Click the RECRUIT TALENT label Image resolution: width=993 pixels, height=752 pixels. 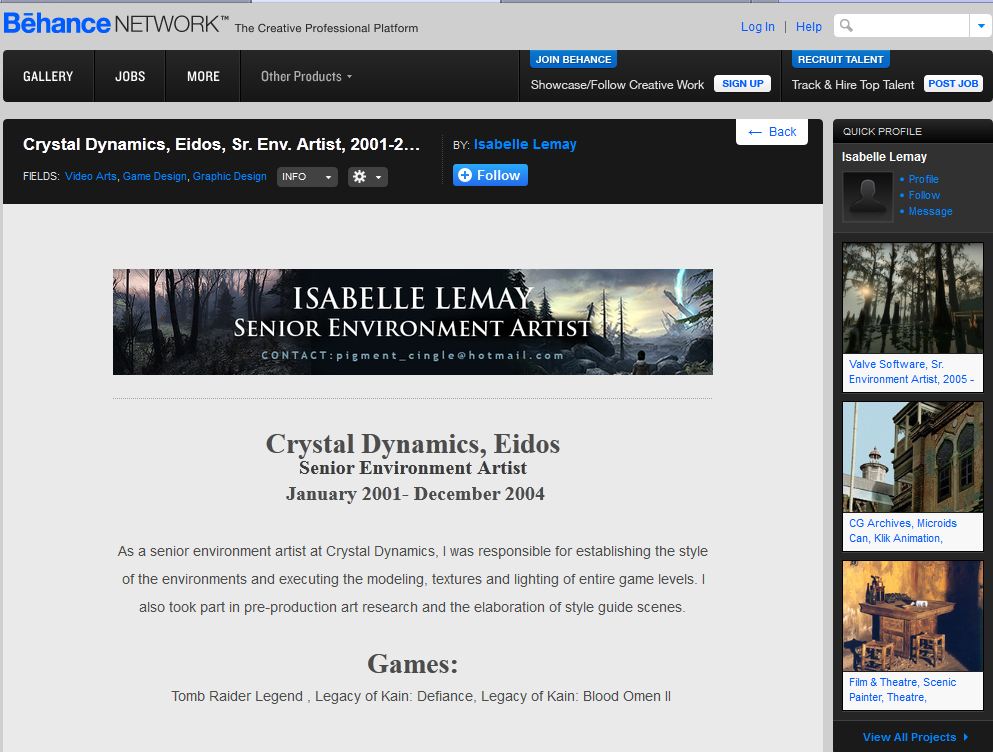click(x=840, y=60)
